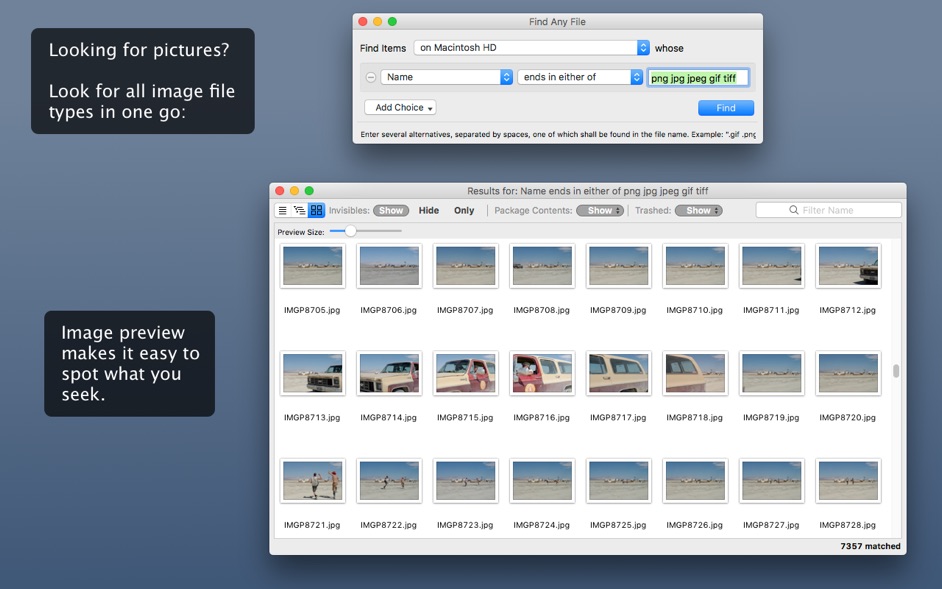The width and height of the screenshot is (942, 589).
Task: Open the 'ends in either of' dropdown
Action: (580, 76)
